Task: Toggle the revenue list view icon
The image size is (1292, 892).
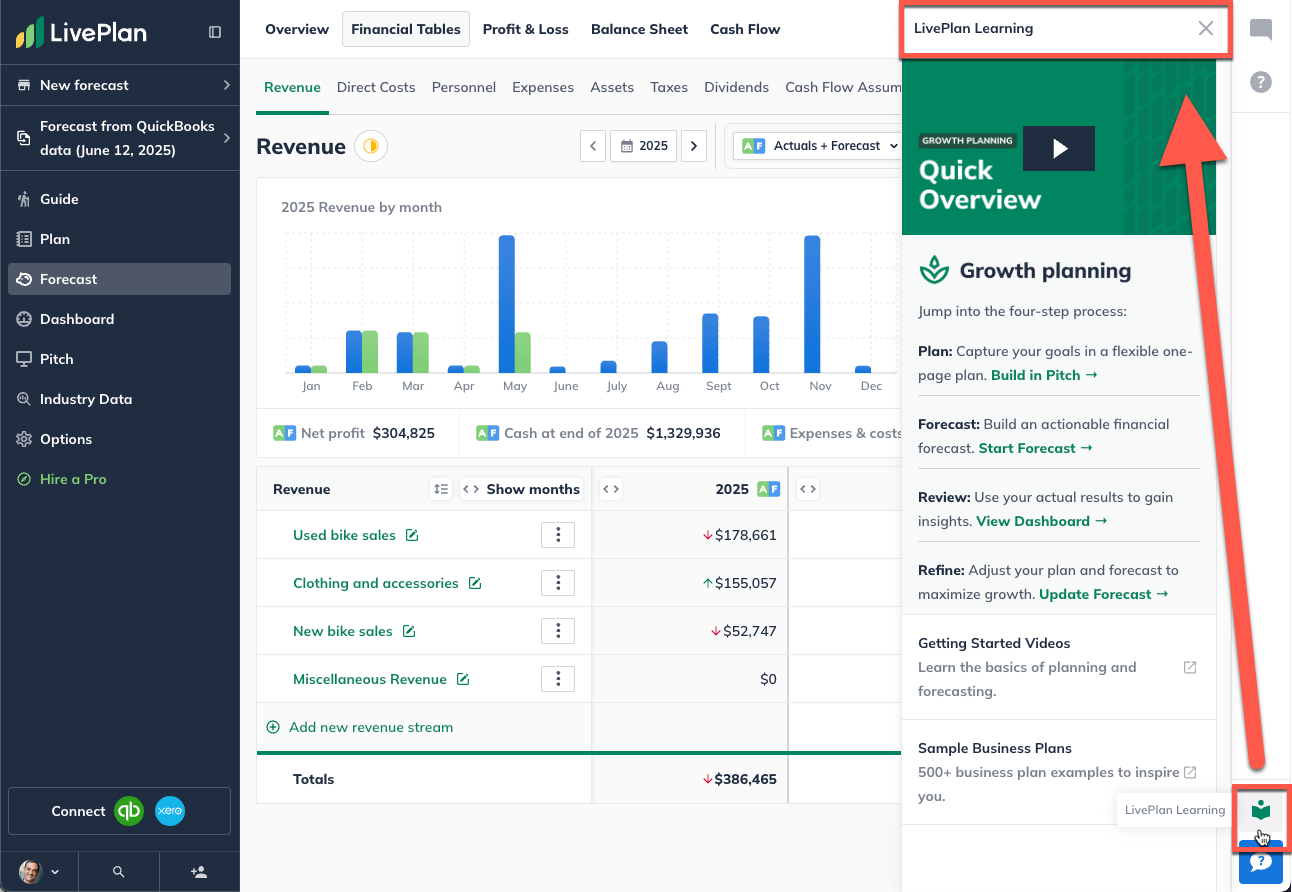Action: pos(440,489)
